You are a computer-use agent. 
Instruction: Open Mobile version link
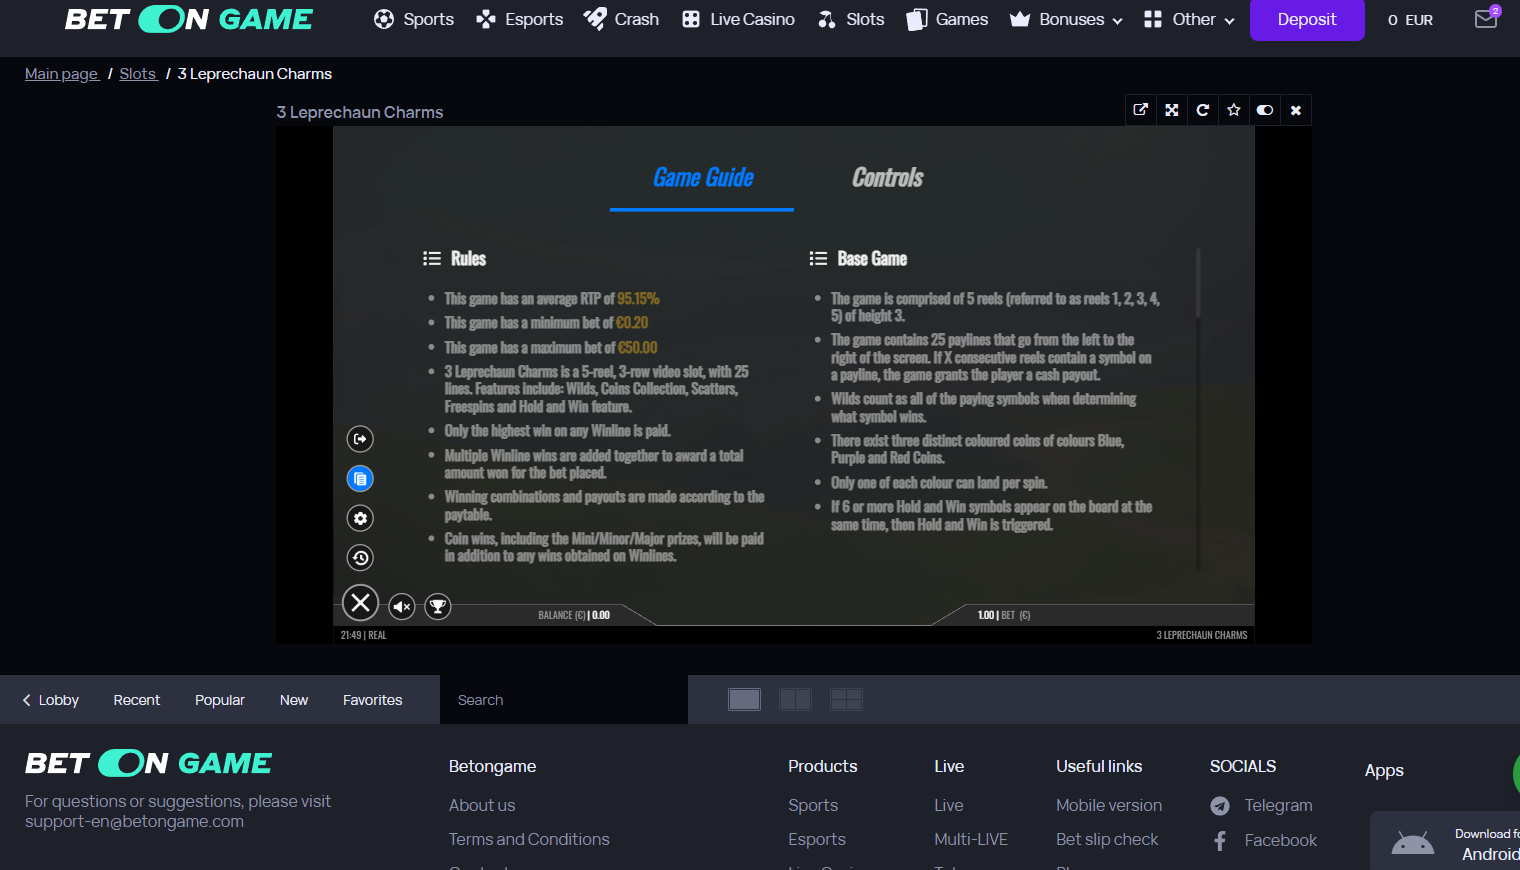1109,805
